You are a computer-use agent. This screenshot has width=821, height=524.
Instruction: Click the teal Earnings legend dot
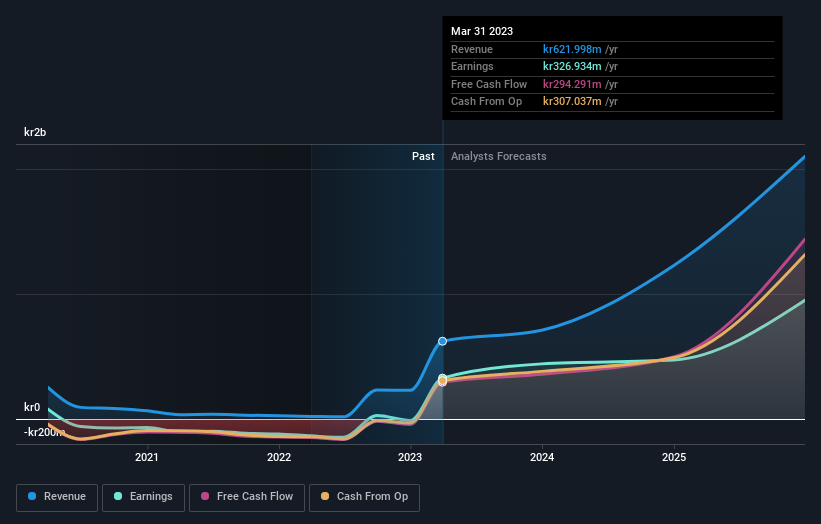[118, 496]
